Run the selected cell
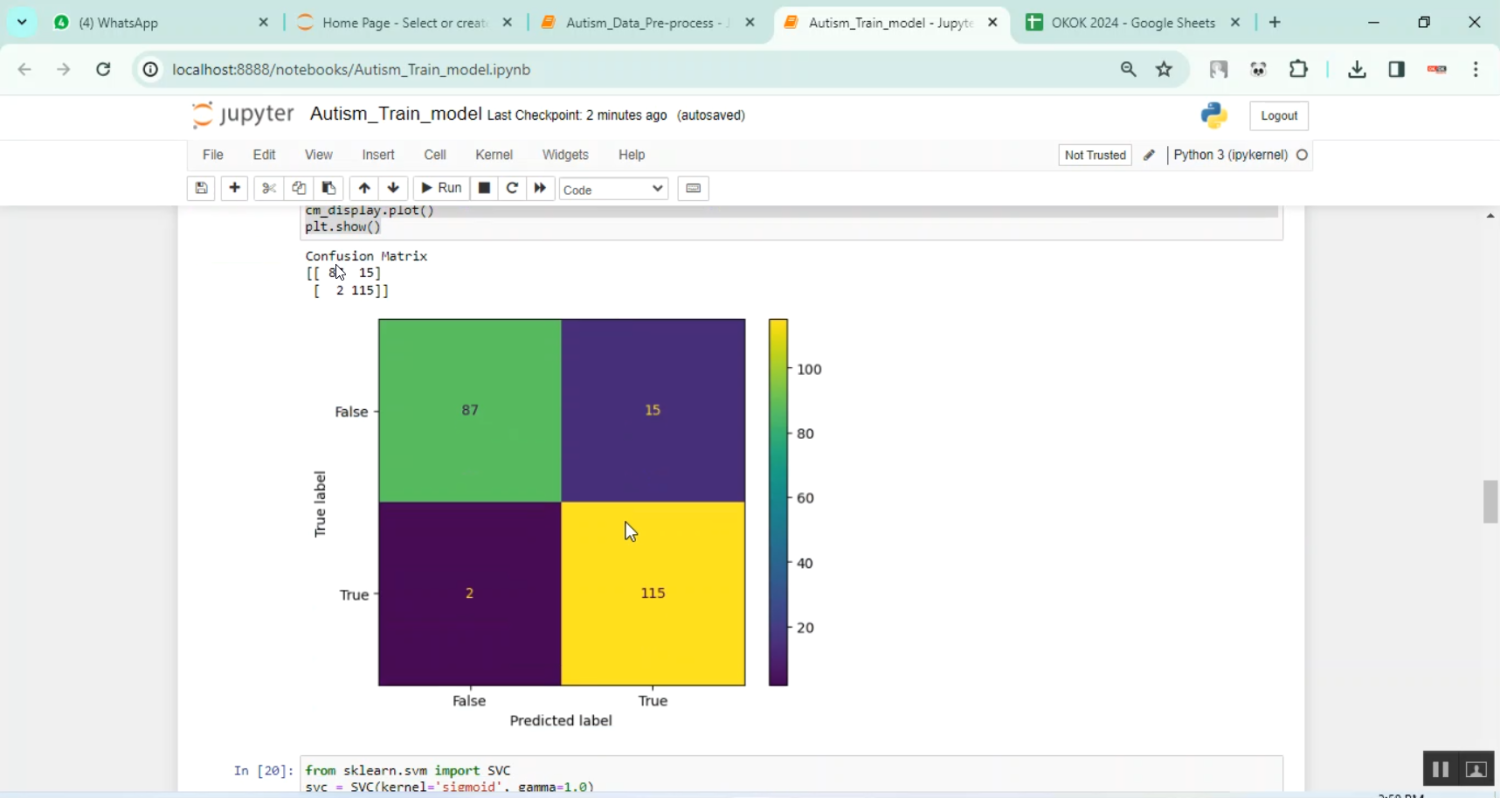Viewport: 1500px width, 798px height. point(441,188)
